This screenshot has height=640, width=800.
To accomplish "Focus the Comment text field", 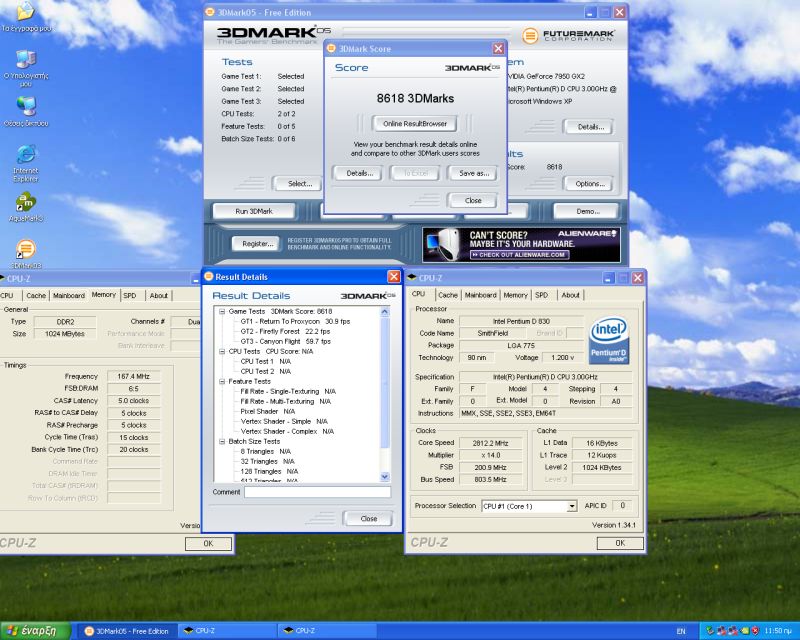I will (317, 492).
